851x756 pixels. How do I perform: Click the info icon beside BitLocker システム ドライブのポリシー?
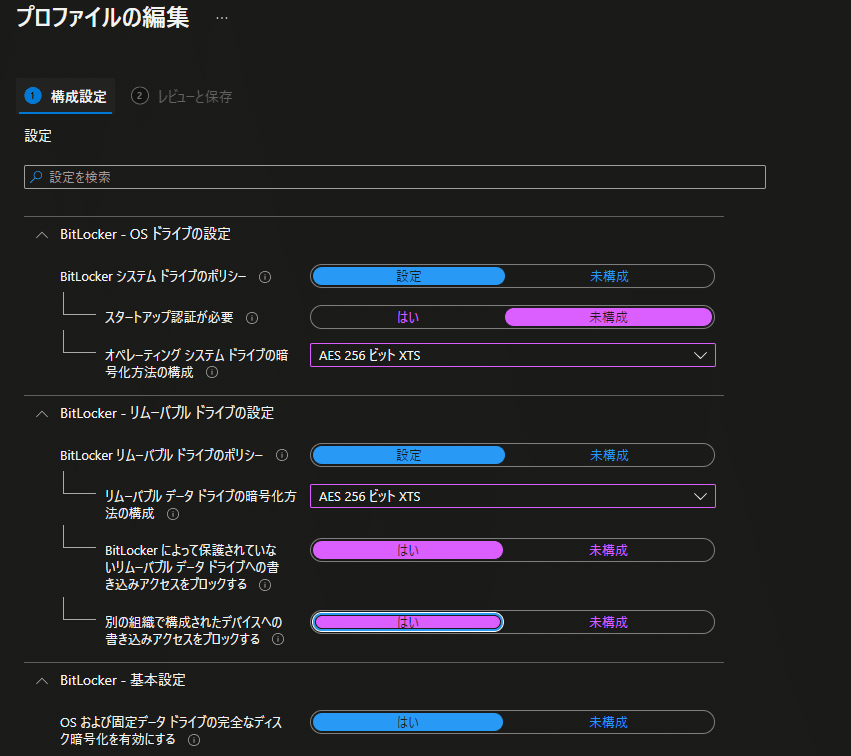[265, 277]
